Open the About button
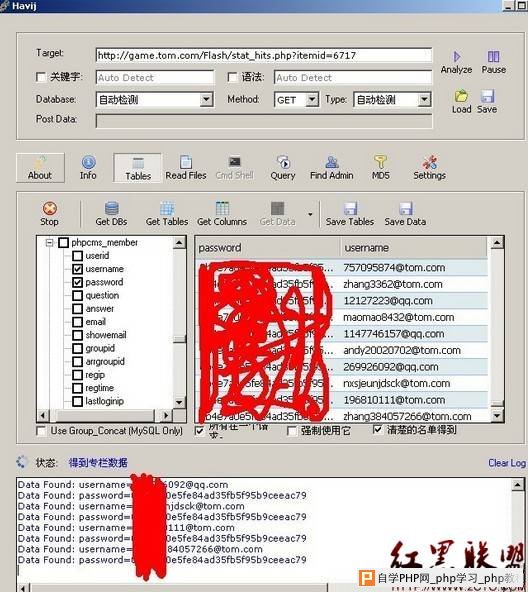Image resolution: width=528 pixels, height=592 pixels. pos(40,168)
